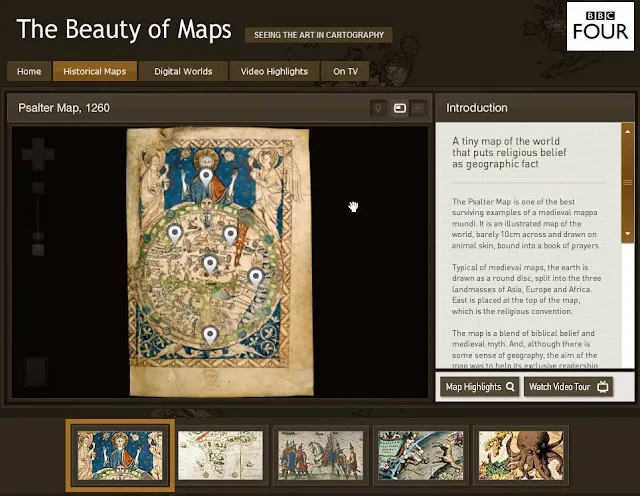This screenshot has height=496, width=640.
Task: Click the pin at the bottom of the disc
Action: pos(209,336)
